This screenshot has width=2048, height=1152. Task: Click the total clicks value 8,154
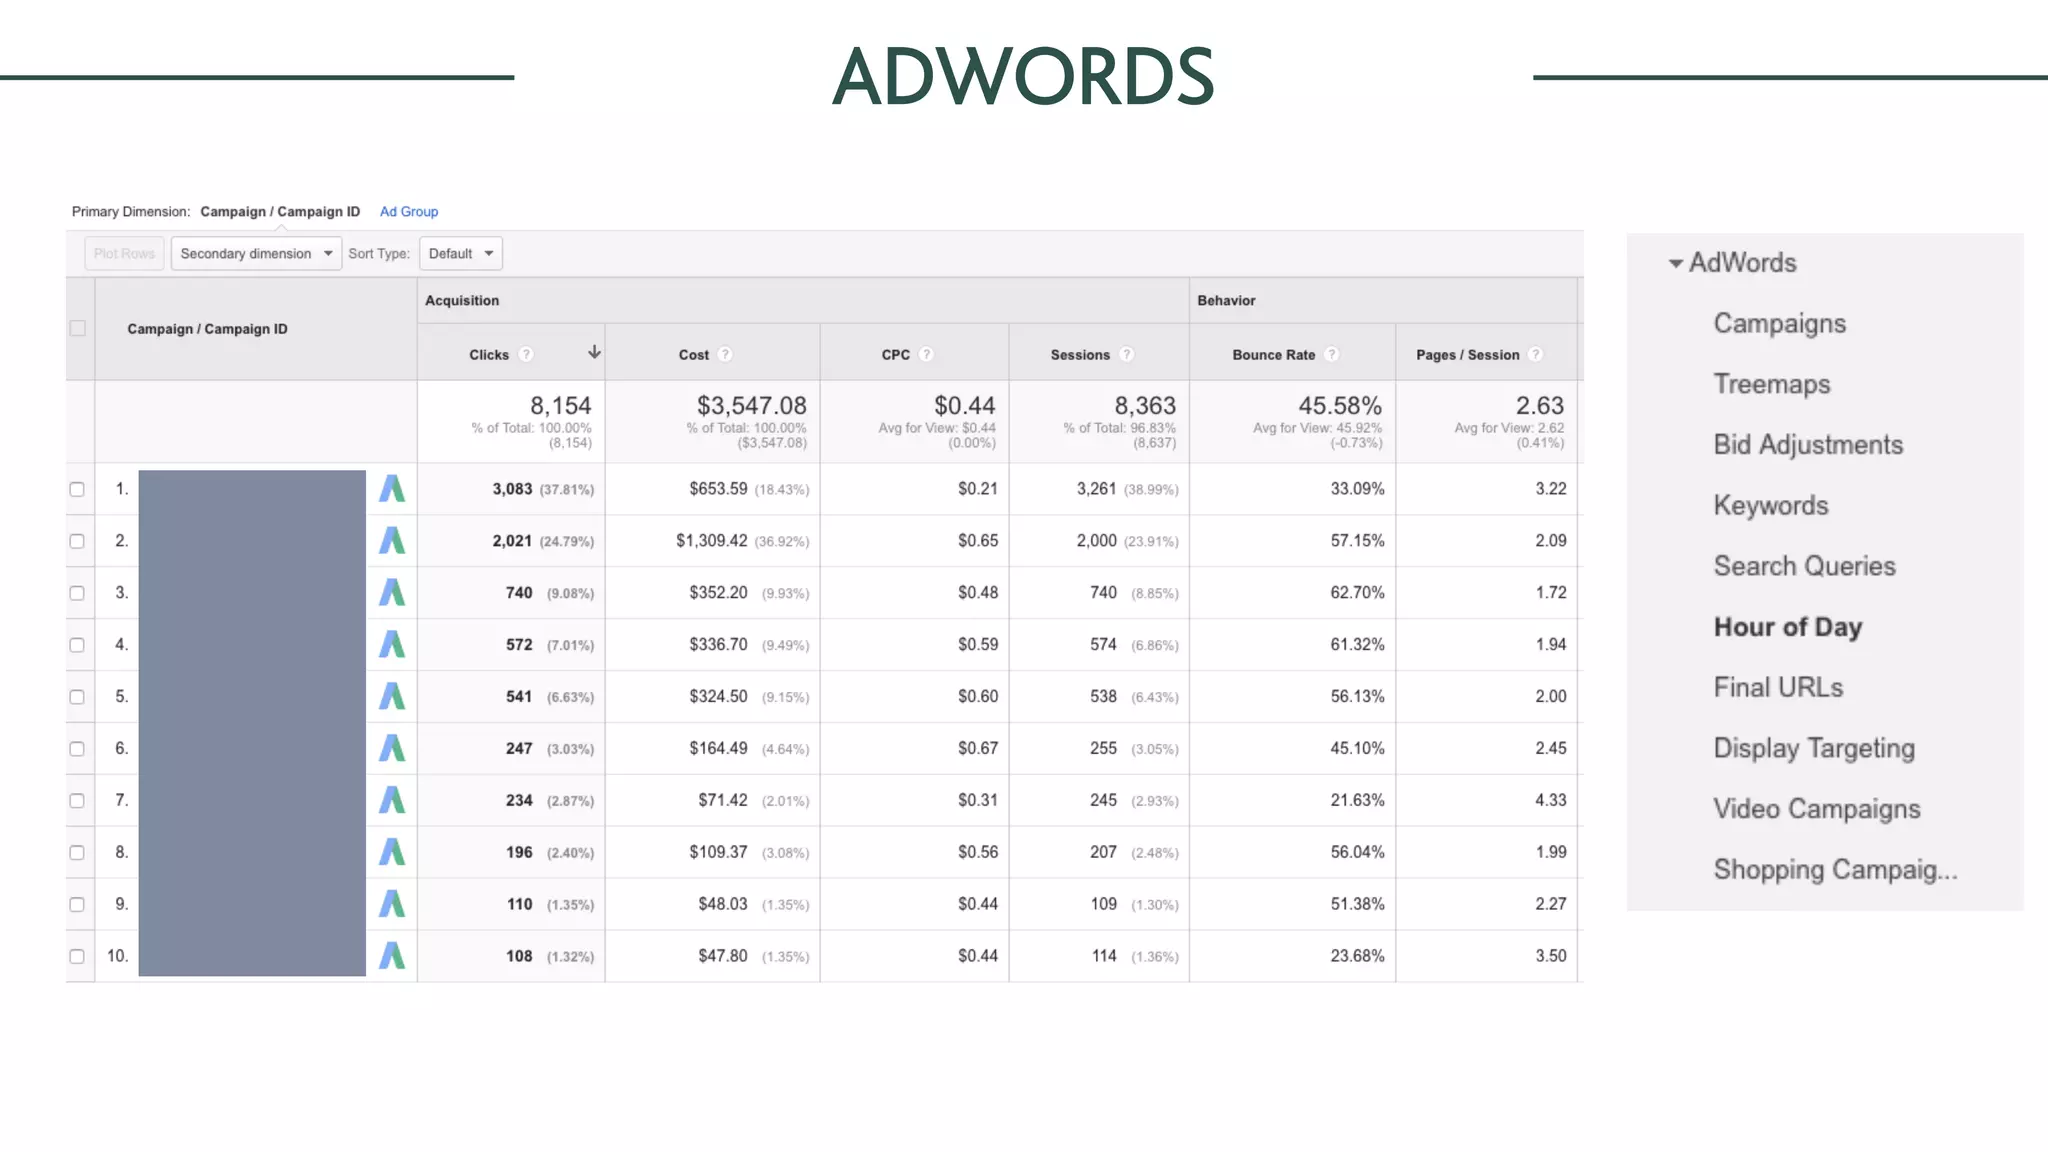click(561, 406)
